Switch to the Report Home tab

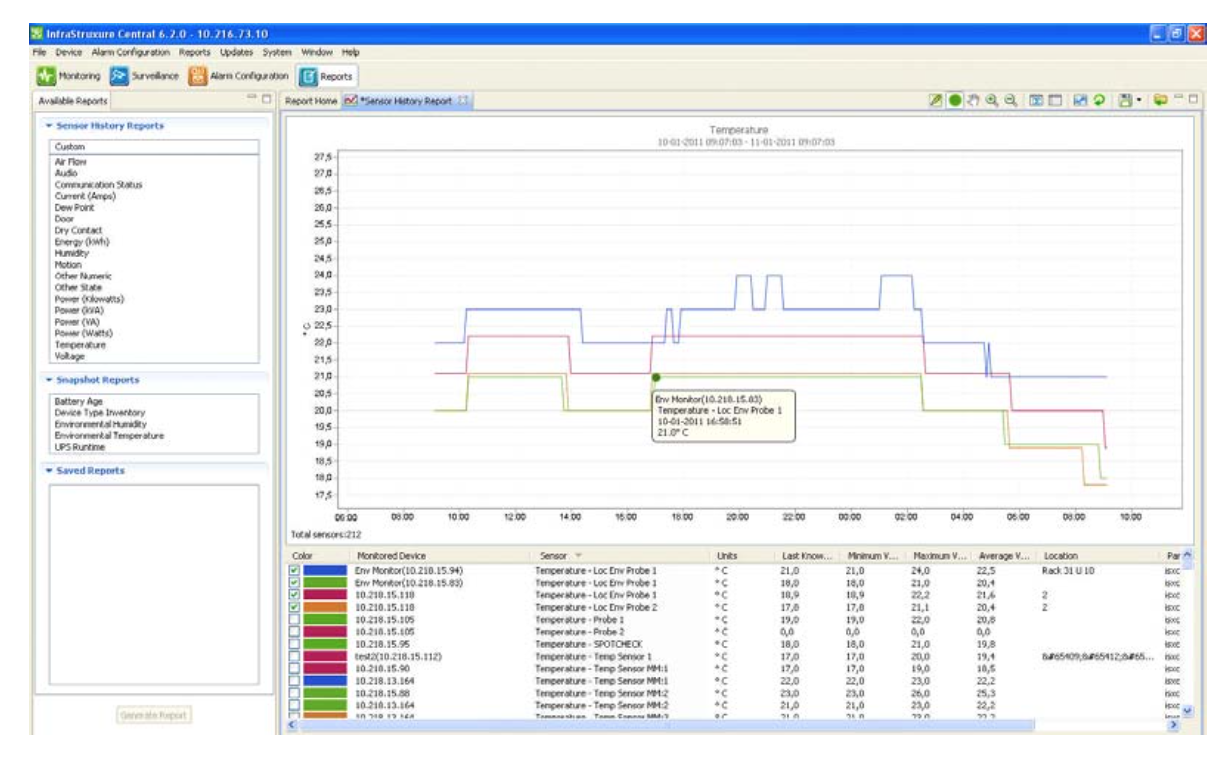pos(311,101)
